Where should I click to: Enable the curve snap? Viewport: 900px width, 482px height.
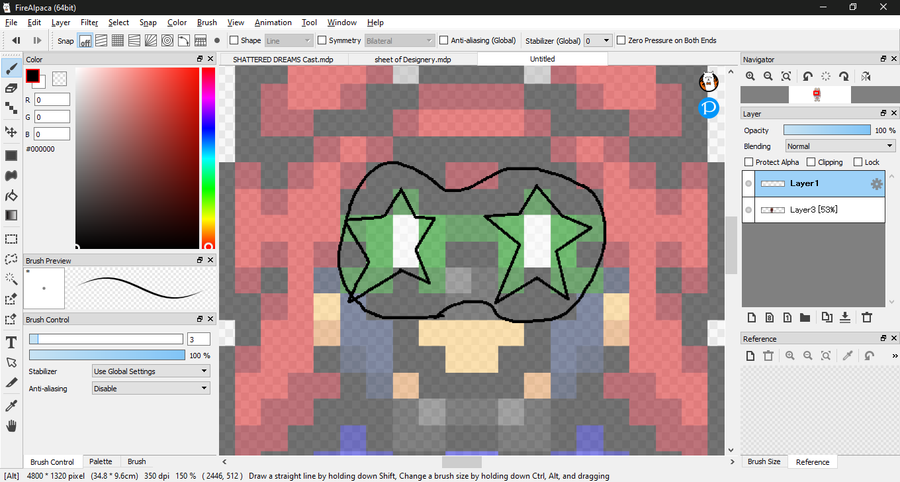point(184,41)
